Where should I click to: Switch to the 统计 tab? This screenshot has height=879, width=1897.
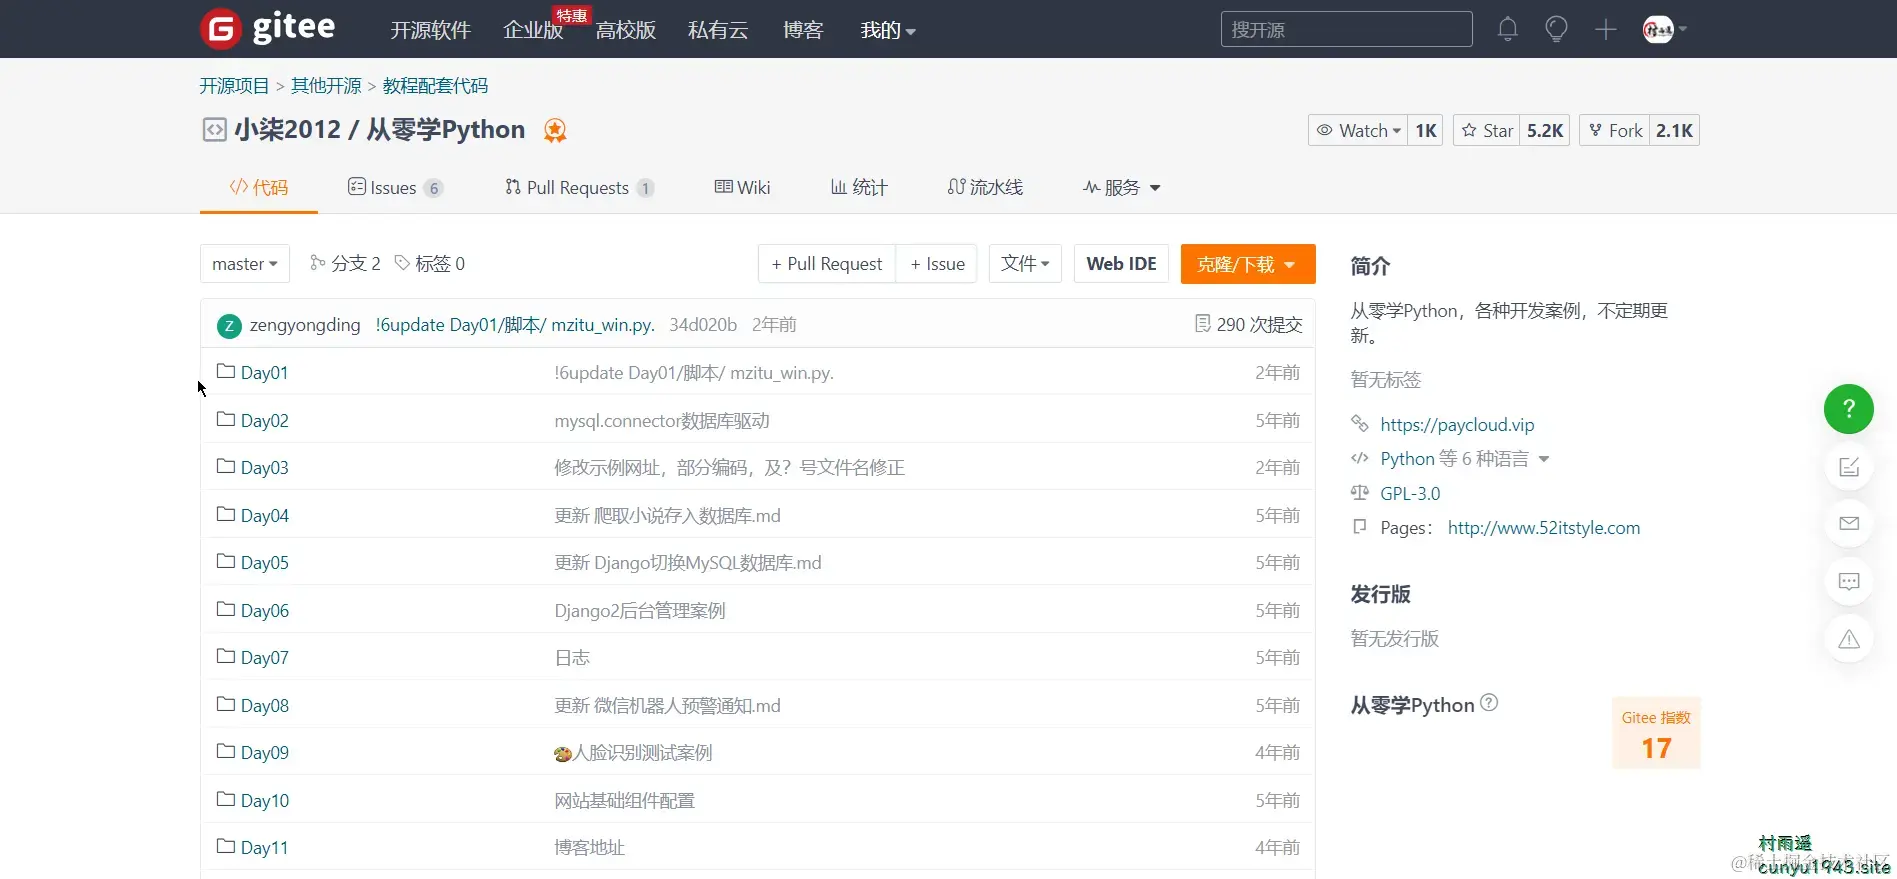click(x=859, y=188)
